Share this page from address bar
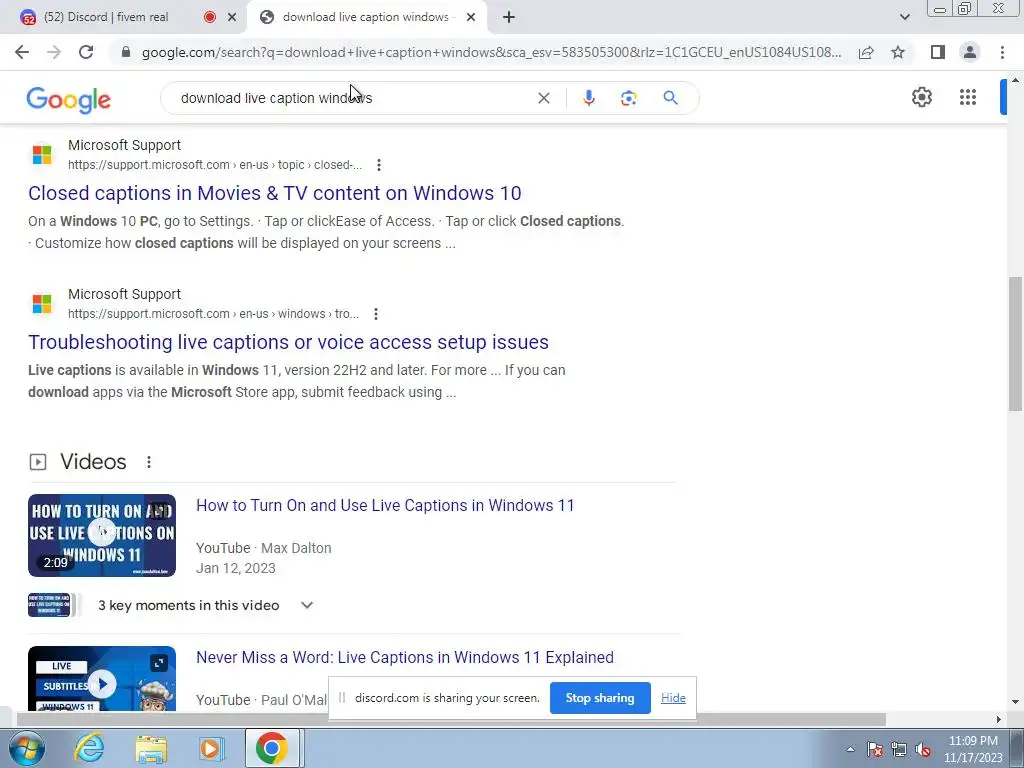1024x768 pixels. [x=866, y=52]
